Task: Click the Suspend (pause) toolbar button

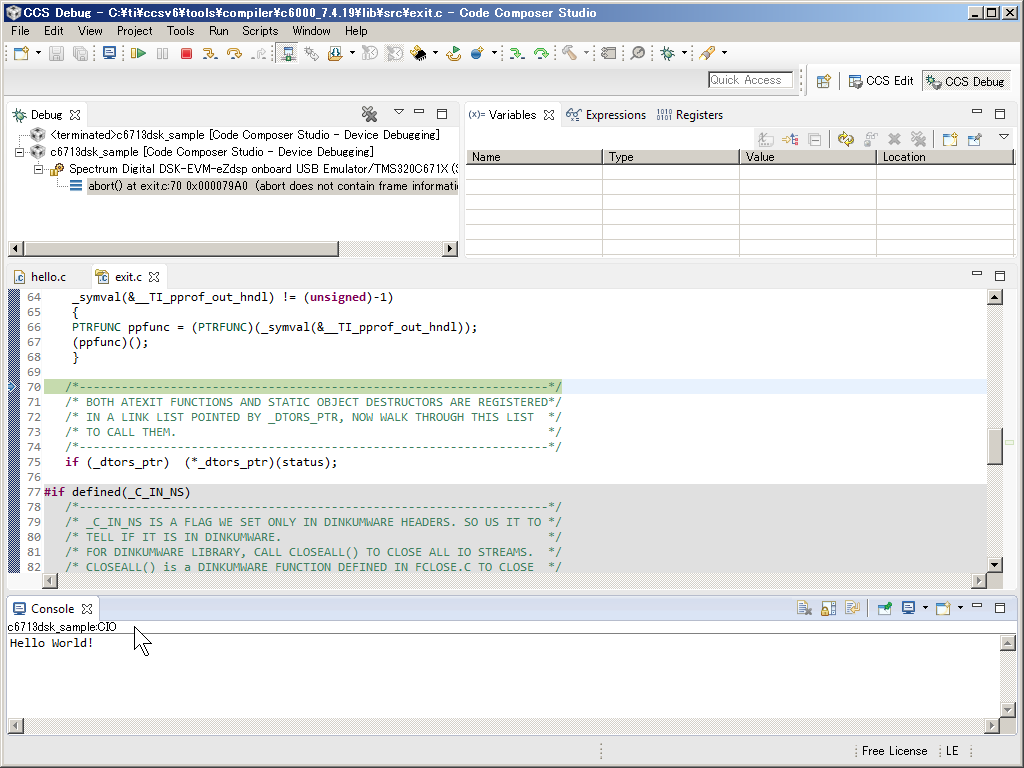Action: tap(163, 54)
